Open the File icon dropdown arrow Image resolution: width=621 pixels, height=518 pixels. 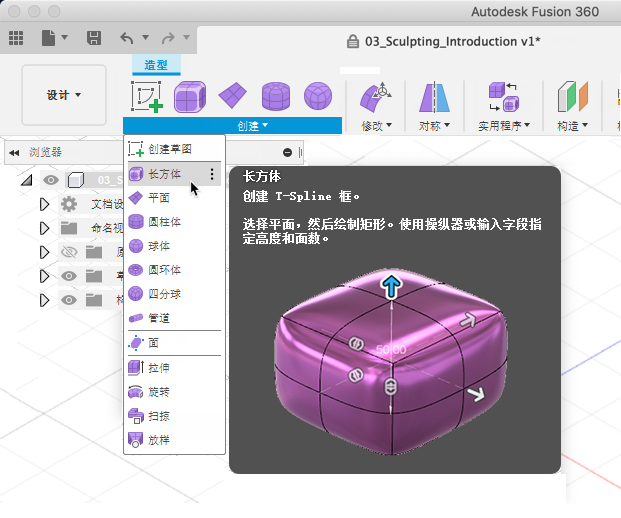[64, 37]
